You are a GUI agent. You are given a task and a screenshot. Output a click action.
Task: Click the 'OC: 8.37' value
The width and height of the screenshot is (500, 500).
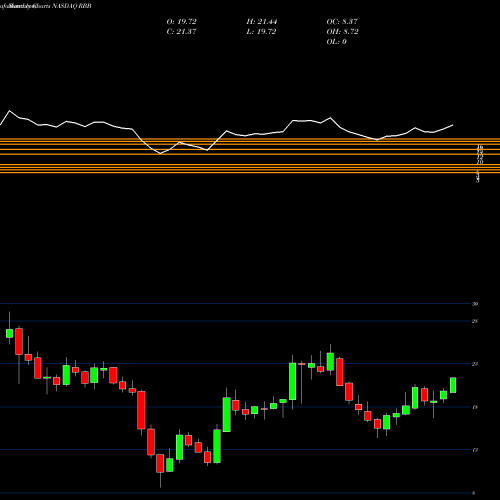point(342,22)
